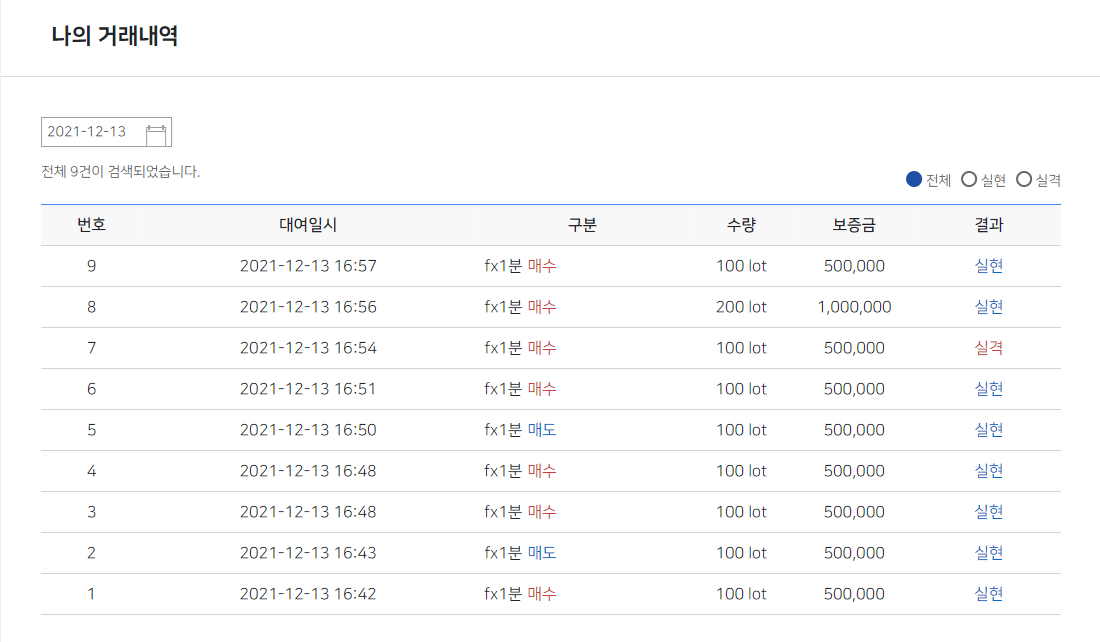Select the 전체 radio button
Image resolution: width=1100 pixels, height=642 pixels.
pyautogui.click(x=913, y=180)
